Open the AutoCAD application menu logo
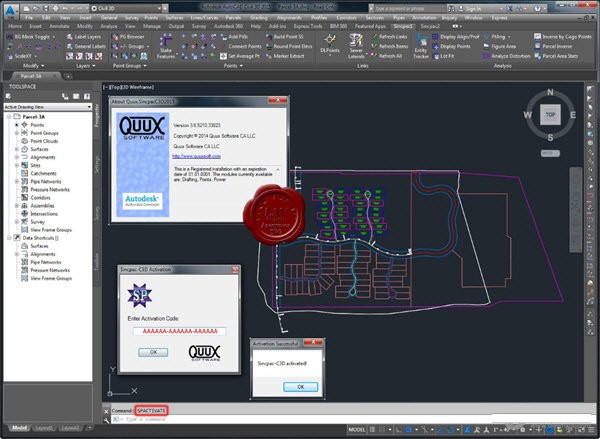 pyautogui.click(x=10, y=10)
